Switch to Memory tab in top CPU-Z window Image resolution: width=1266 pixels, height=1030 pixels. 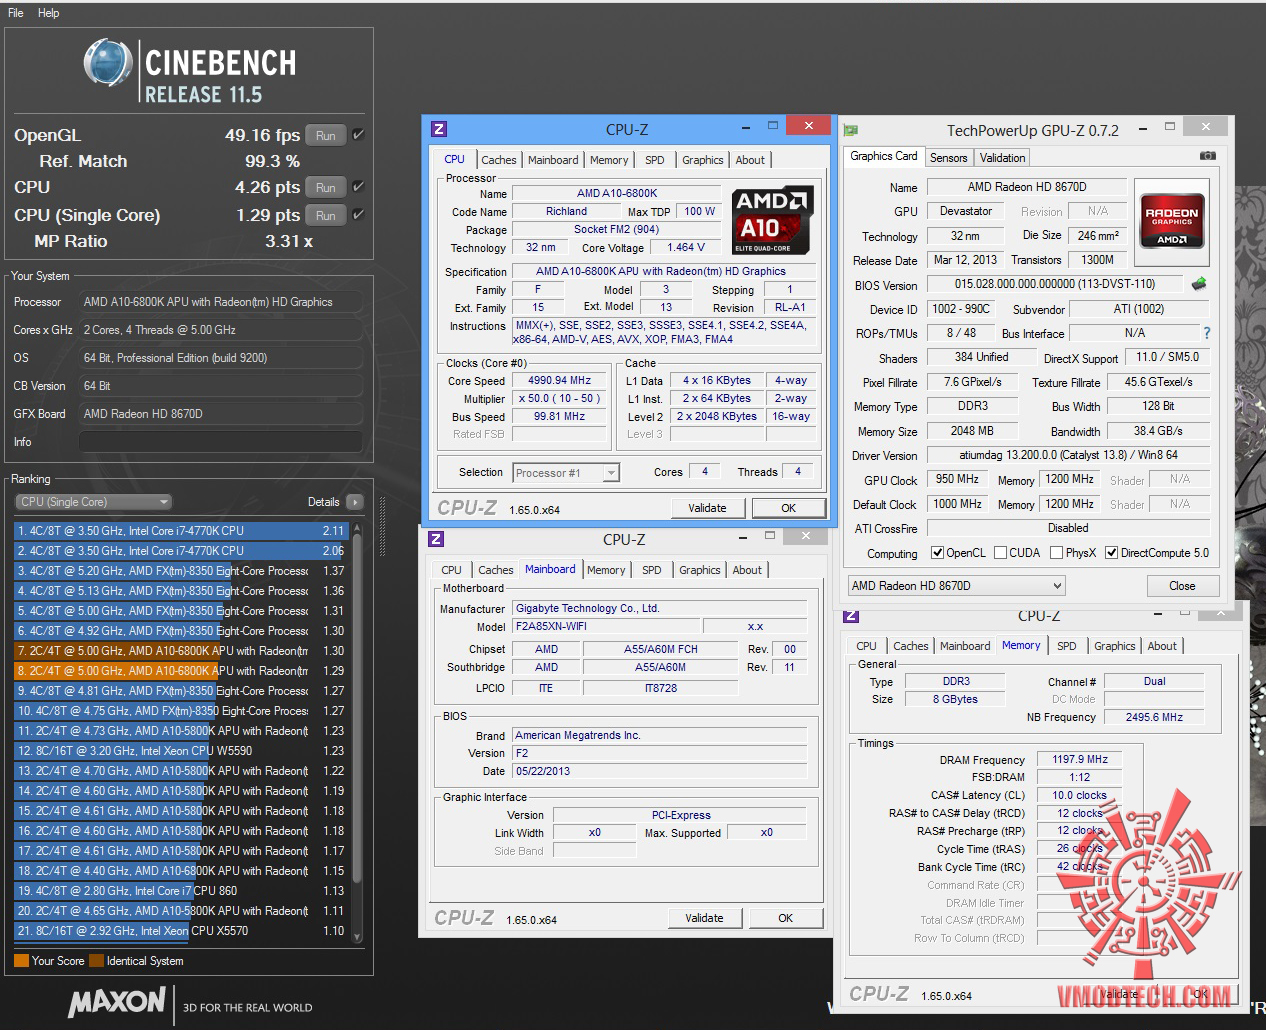click(x=609, y=160)
